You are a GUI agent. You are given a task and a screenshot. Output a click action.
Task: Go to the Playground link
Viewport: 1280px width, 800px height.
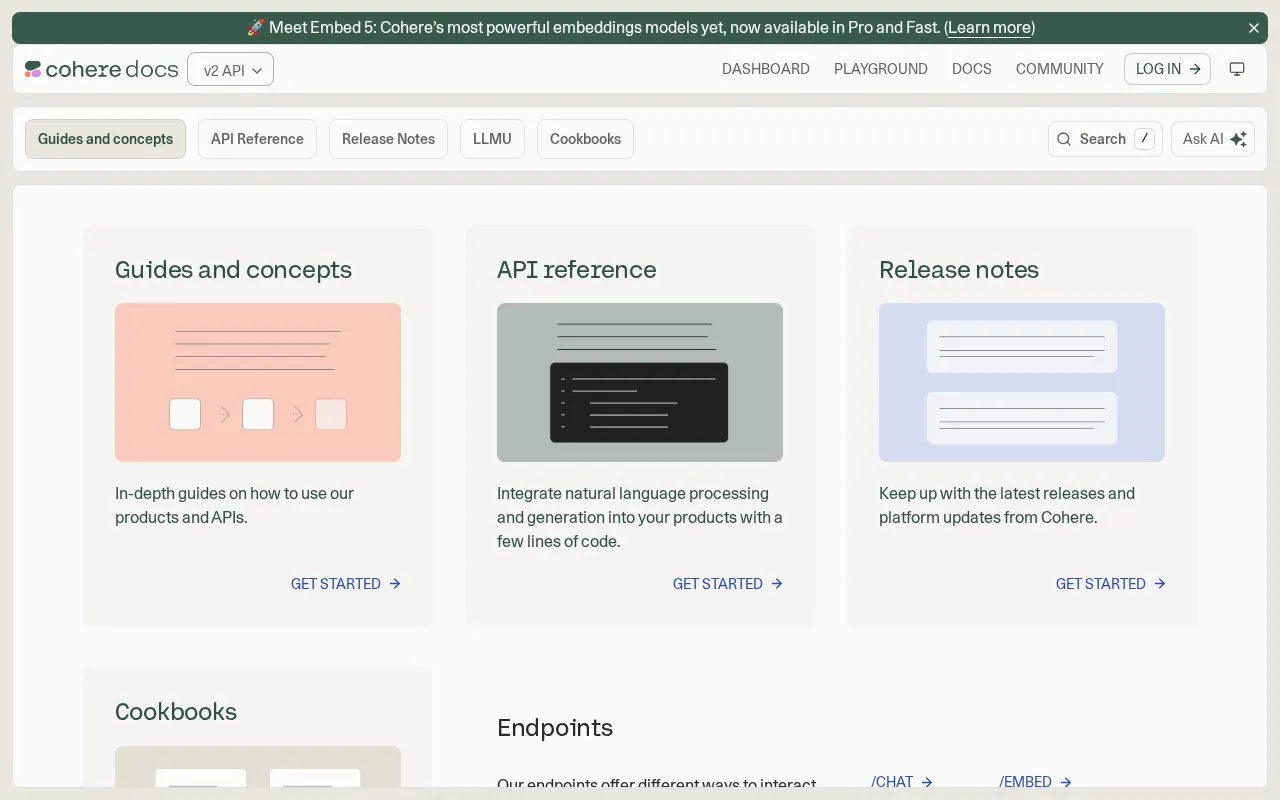881,69
